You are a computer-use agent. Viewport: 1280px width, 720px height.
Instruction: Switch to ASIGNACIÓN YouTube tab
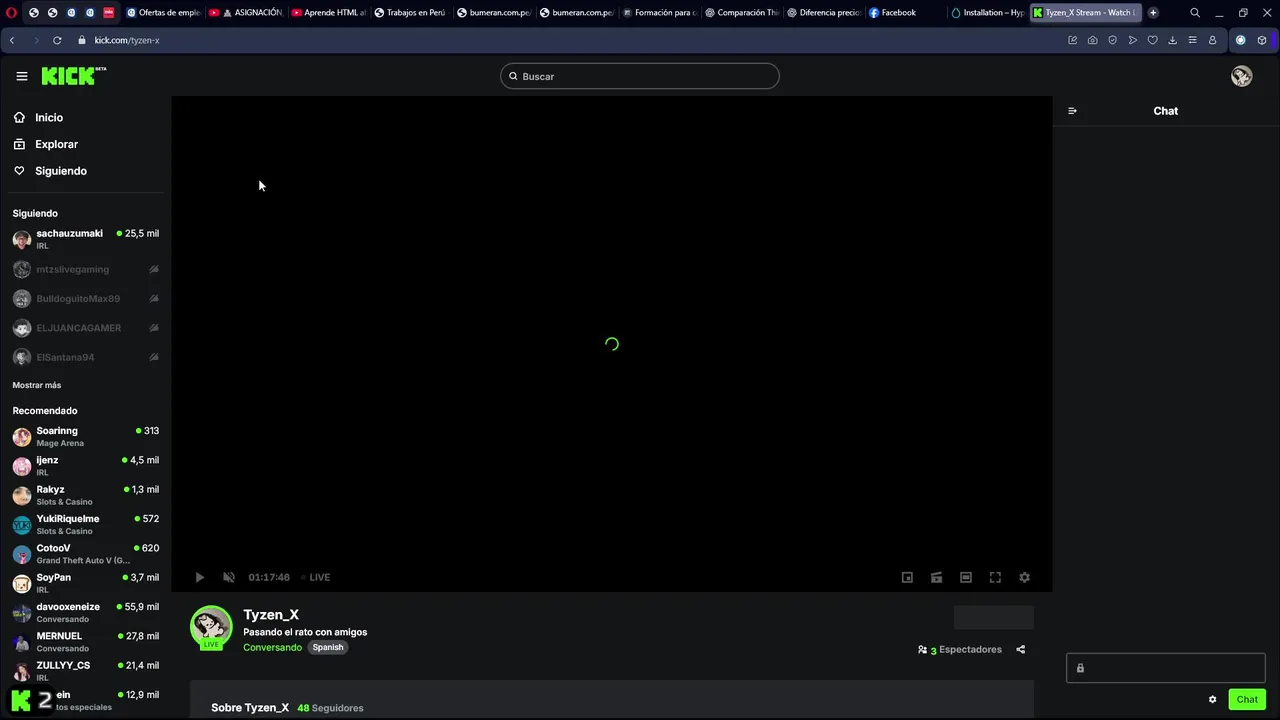coord(246,12)
